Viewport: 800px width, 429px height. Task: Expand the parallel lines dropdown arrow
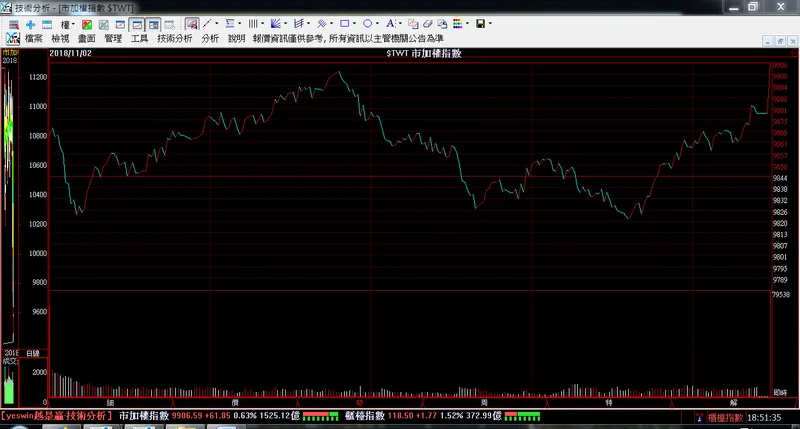pos(331,23)
